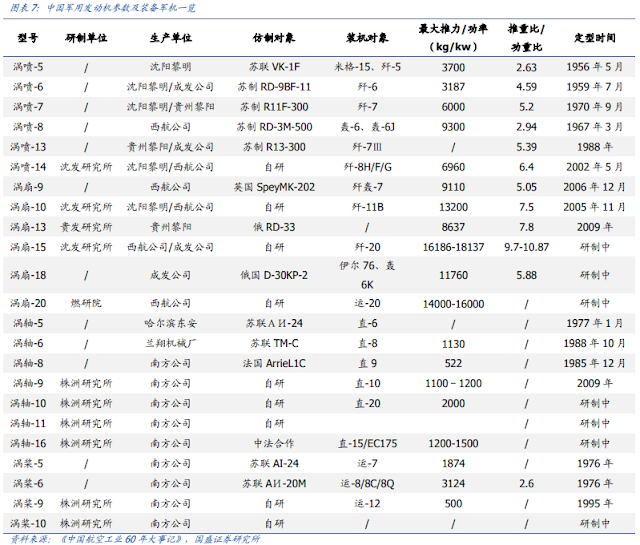Click the 哈尔滨东安 producer cell

pos(171,323)
